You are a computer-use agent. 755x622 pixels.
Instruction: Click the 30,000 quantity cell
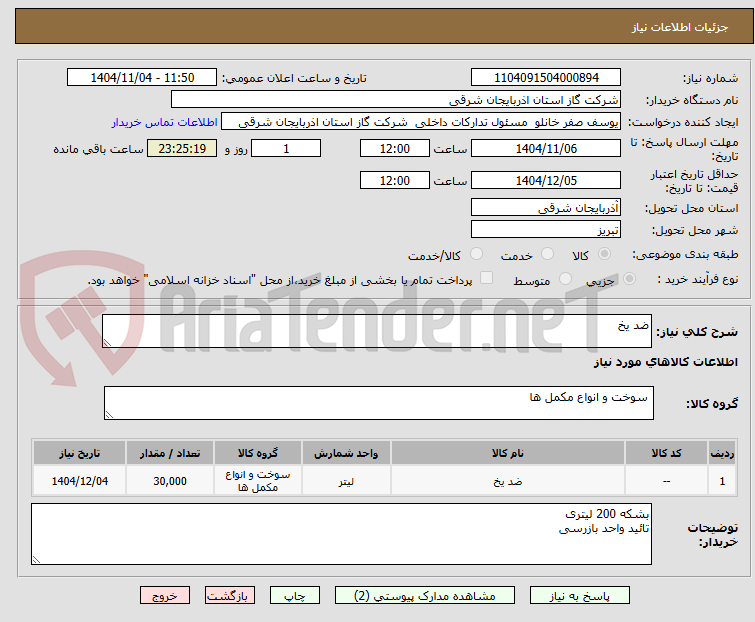[x=170, y=480]
